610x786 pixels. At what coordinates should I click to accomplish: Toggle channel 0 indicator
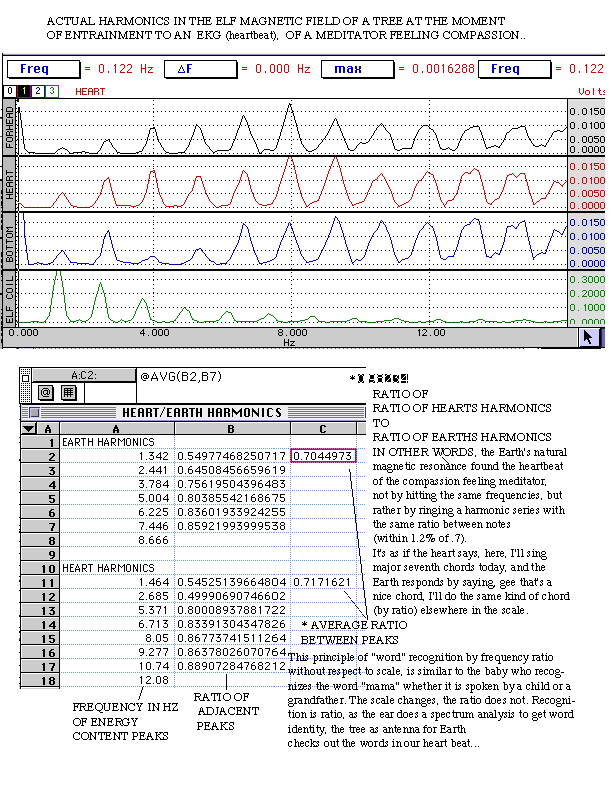[x=10, y=91]
